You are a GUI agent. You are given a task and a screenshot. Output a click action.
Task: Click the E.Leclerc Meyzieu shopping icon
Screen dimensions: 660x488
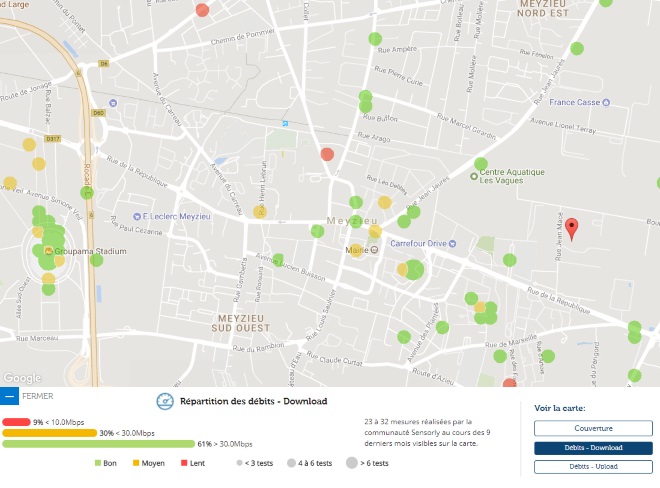(x=137, y=217)
